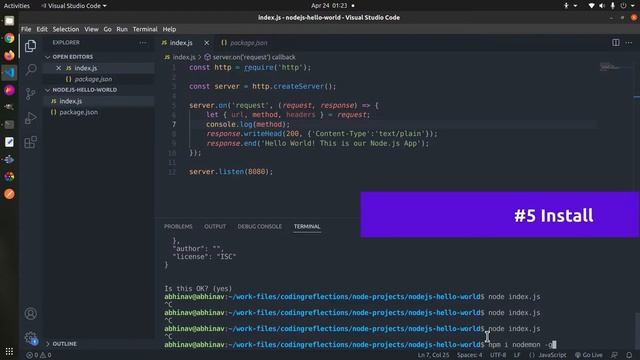
Task: Switch to the Problems panel tab
Action: point(178,227)
